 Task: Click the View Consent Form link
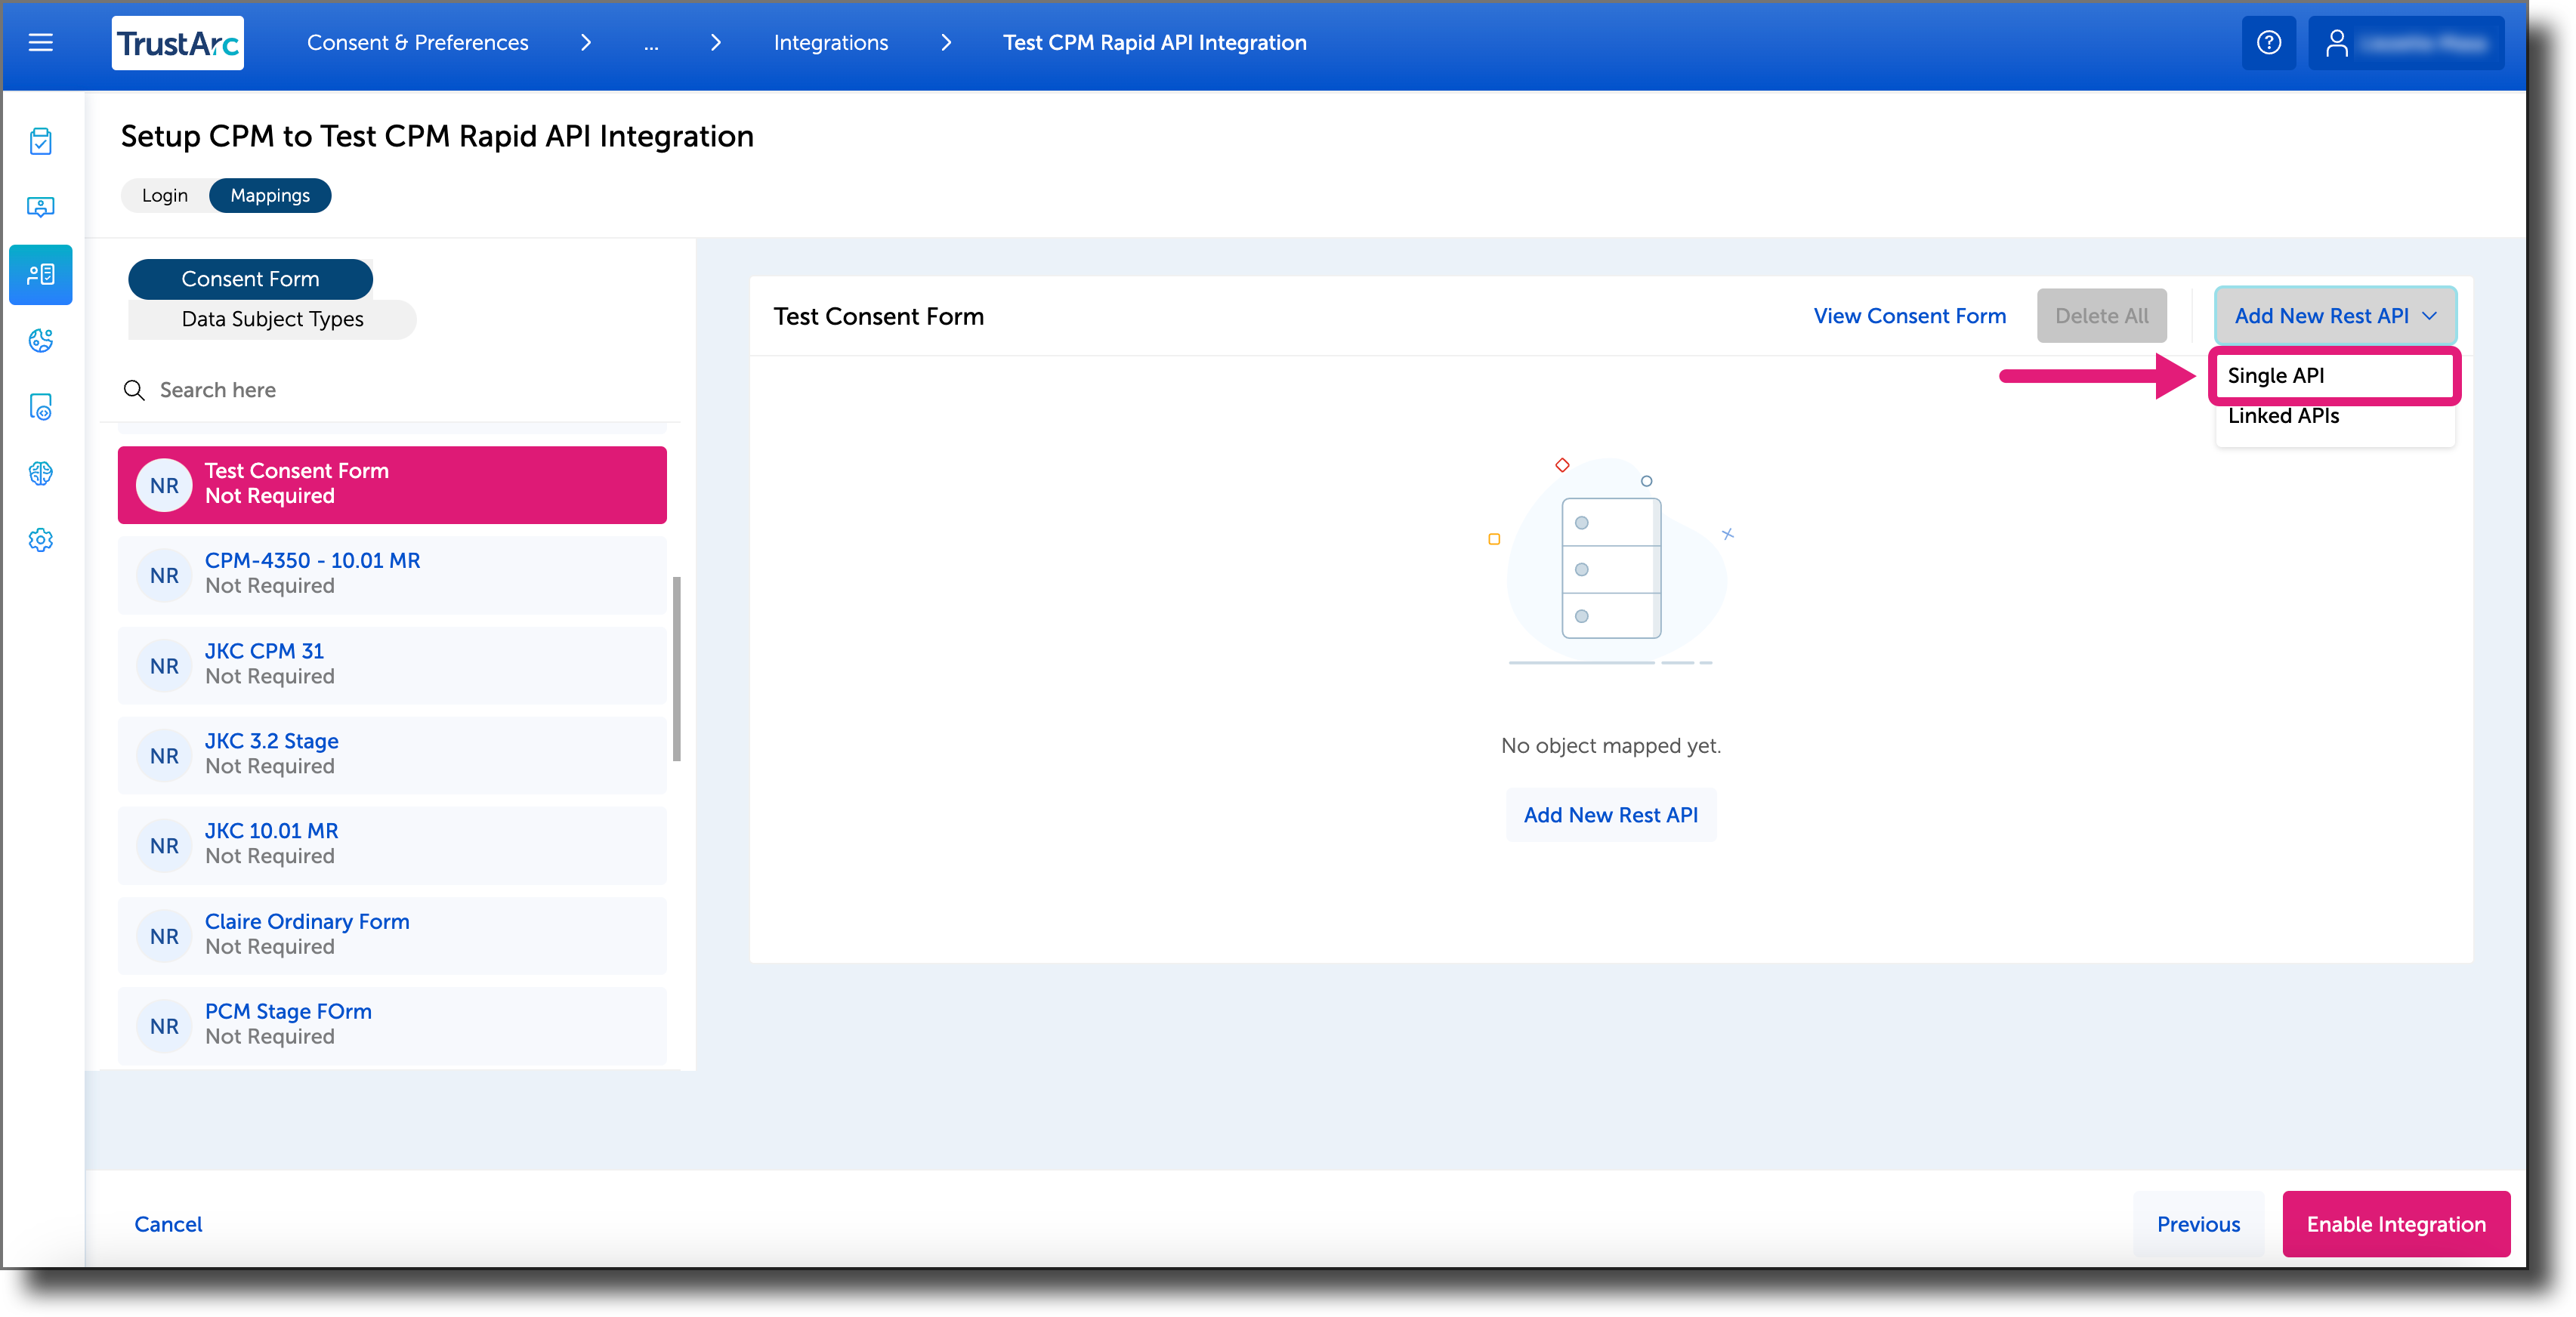tap(1908, 315)
